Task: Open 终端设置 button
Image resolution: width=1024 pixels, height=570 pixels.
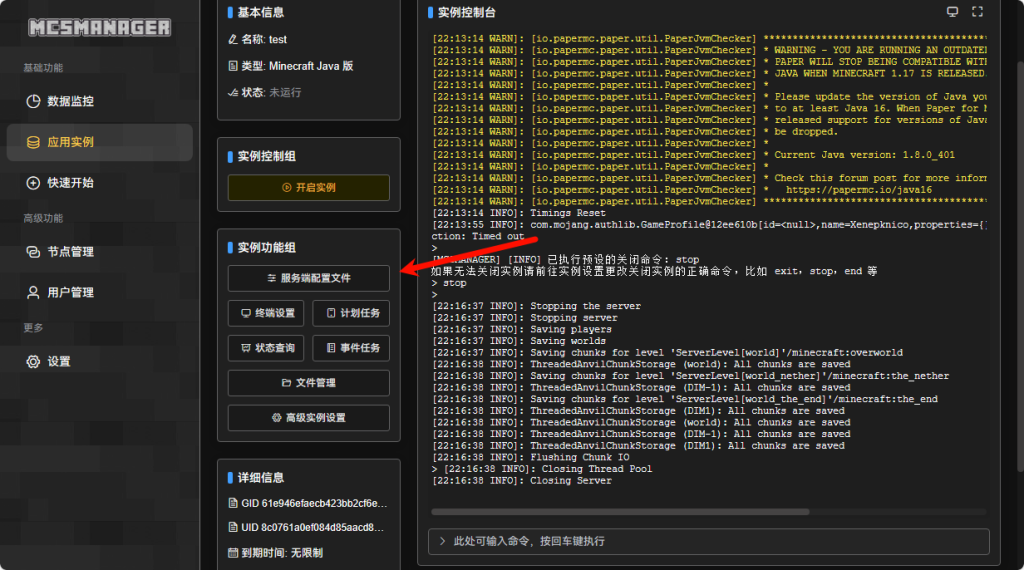Action: pyautogui.click(x=266, y=313)
